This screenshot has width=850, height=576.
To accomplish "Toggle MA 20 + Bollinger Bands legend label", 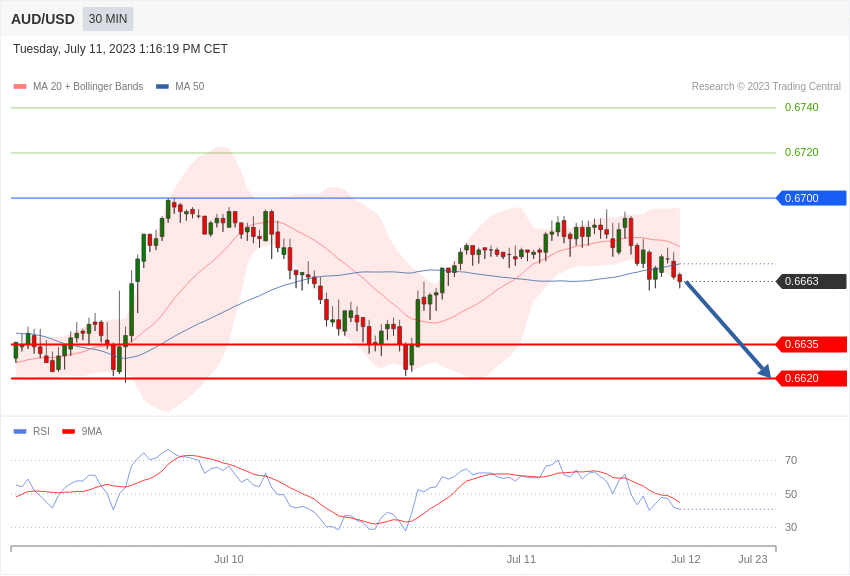I will coord(88,86).
